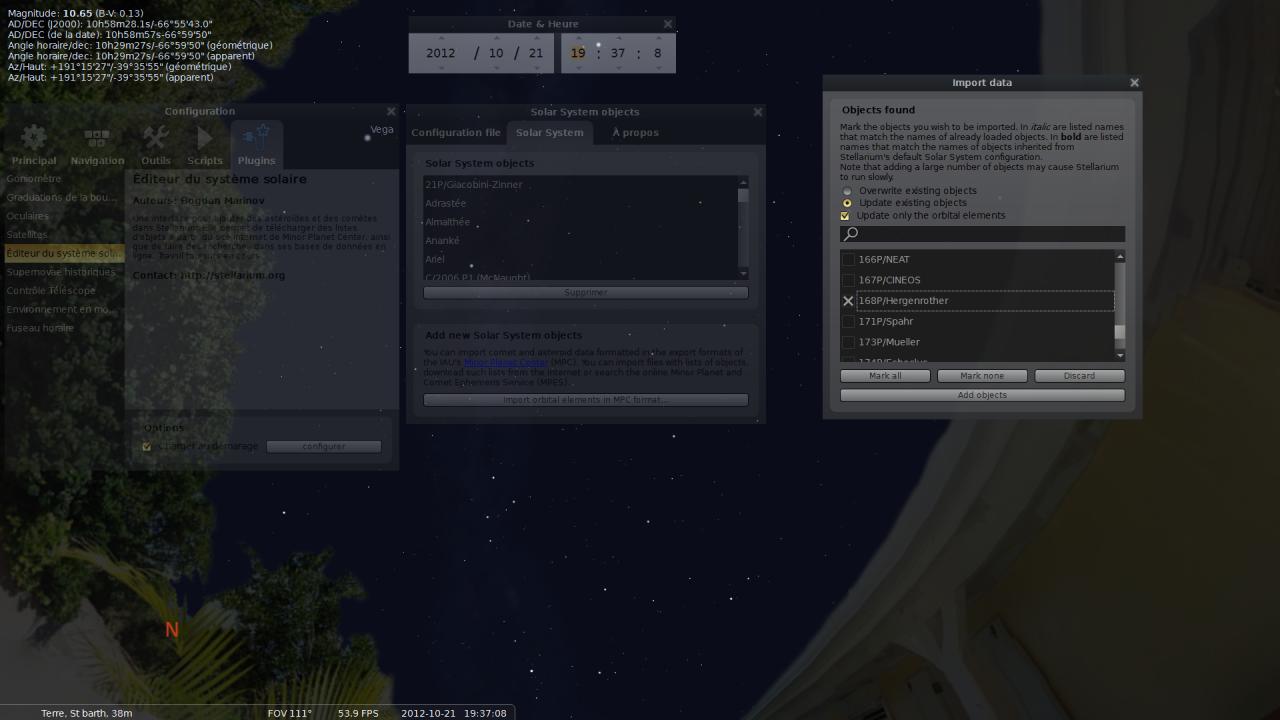Select Satellites in the plugins list
This screenshot has height=720, width=1280.
64,235
